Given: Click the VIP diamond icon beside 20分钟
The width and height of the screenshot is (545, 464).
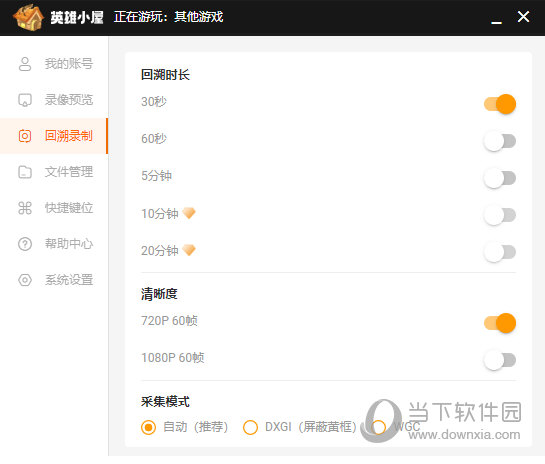Looking at the screenshot, I should tap(189, 250).
